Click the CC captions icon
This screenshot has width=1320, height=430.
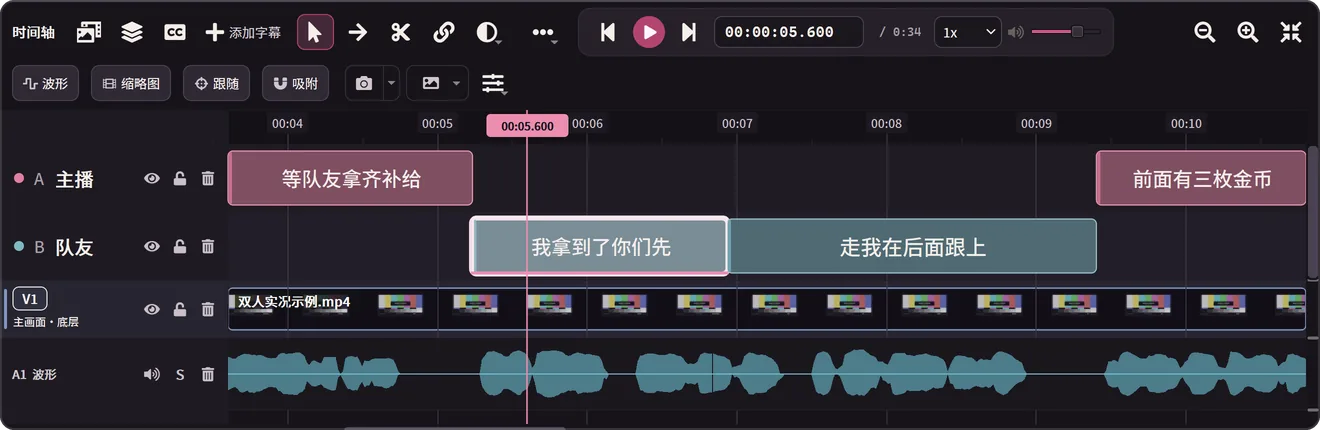(175, 32)
